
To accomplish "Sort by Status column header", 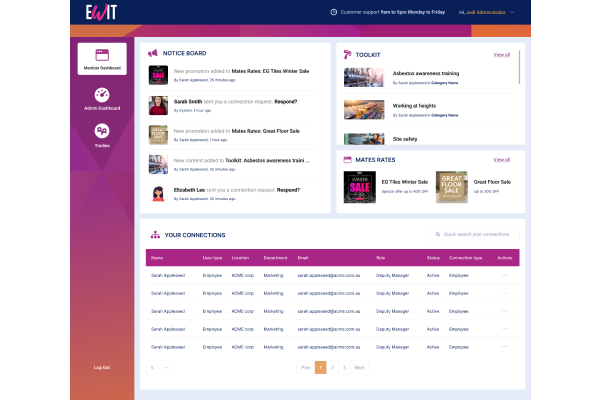I will click(433, 258).
